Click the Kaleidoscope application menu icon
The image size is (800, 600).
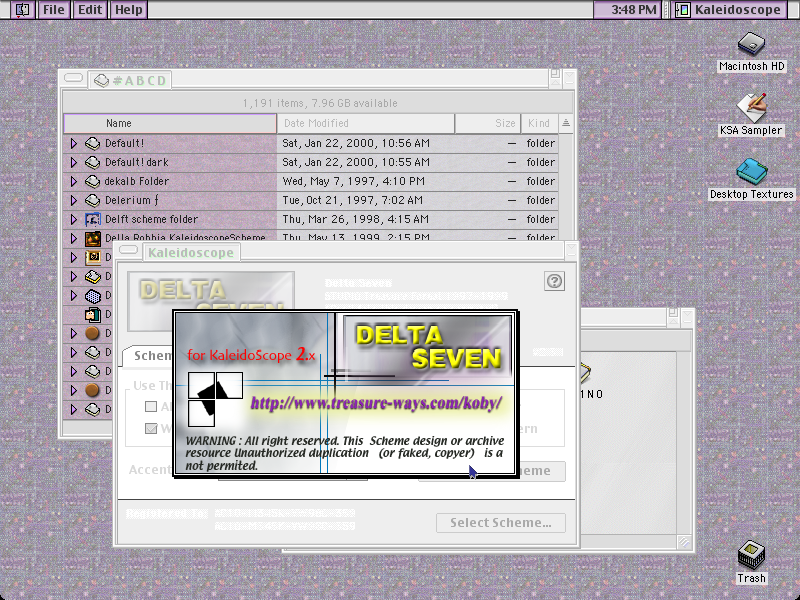(x=682, y=10)
